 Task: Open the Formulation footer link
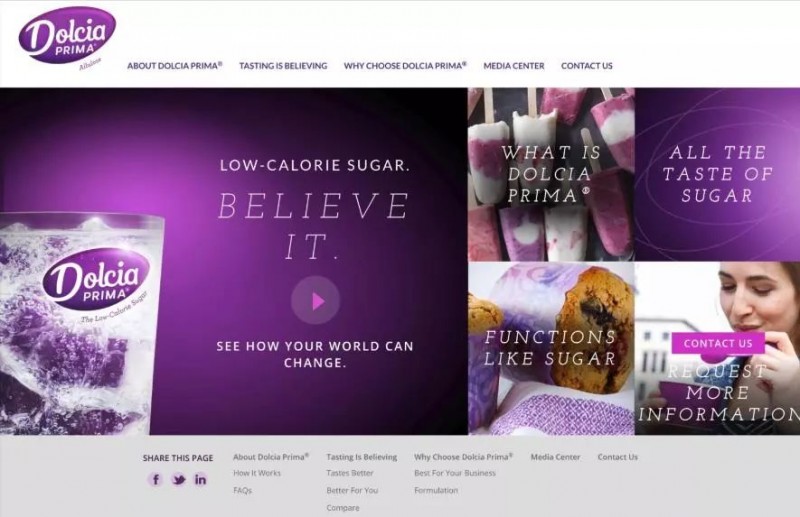click(x=436, y=490)
